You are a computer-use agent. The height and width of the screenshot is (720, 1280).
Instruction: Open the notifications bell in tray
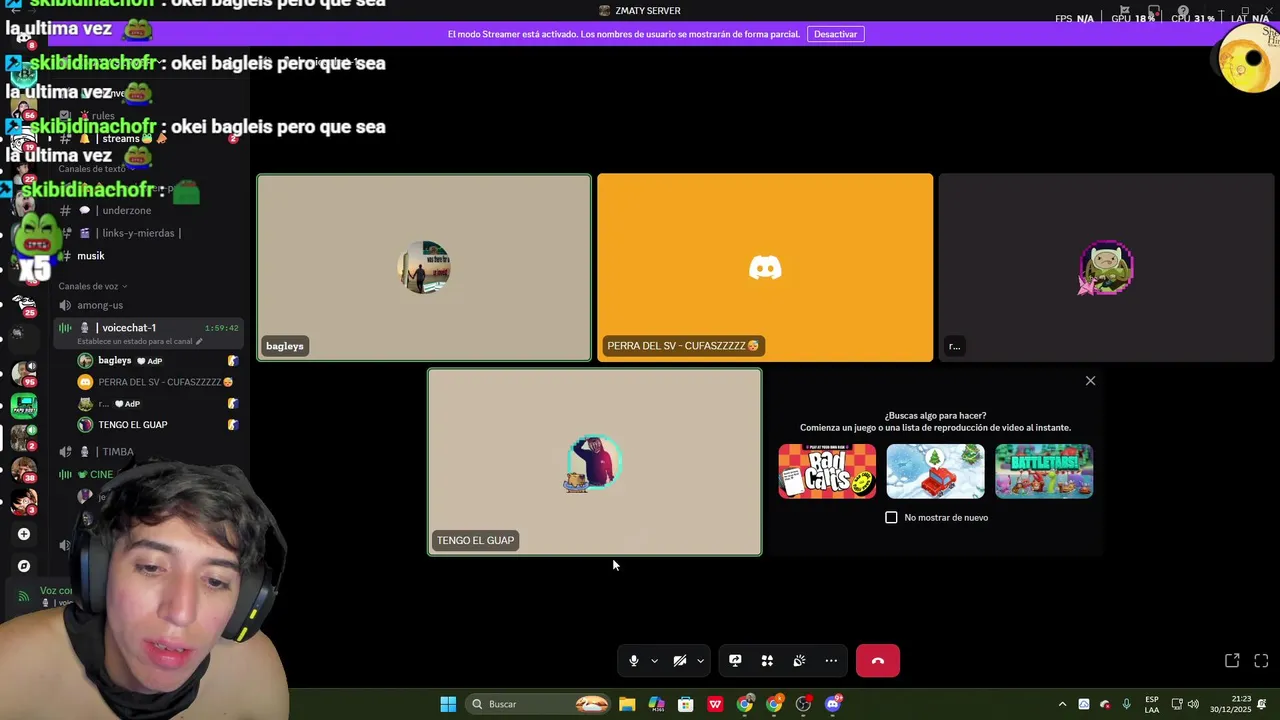1263,704
